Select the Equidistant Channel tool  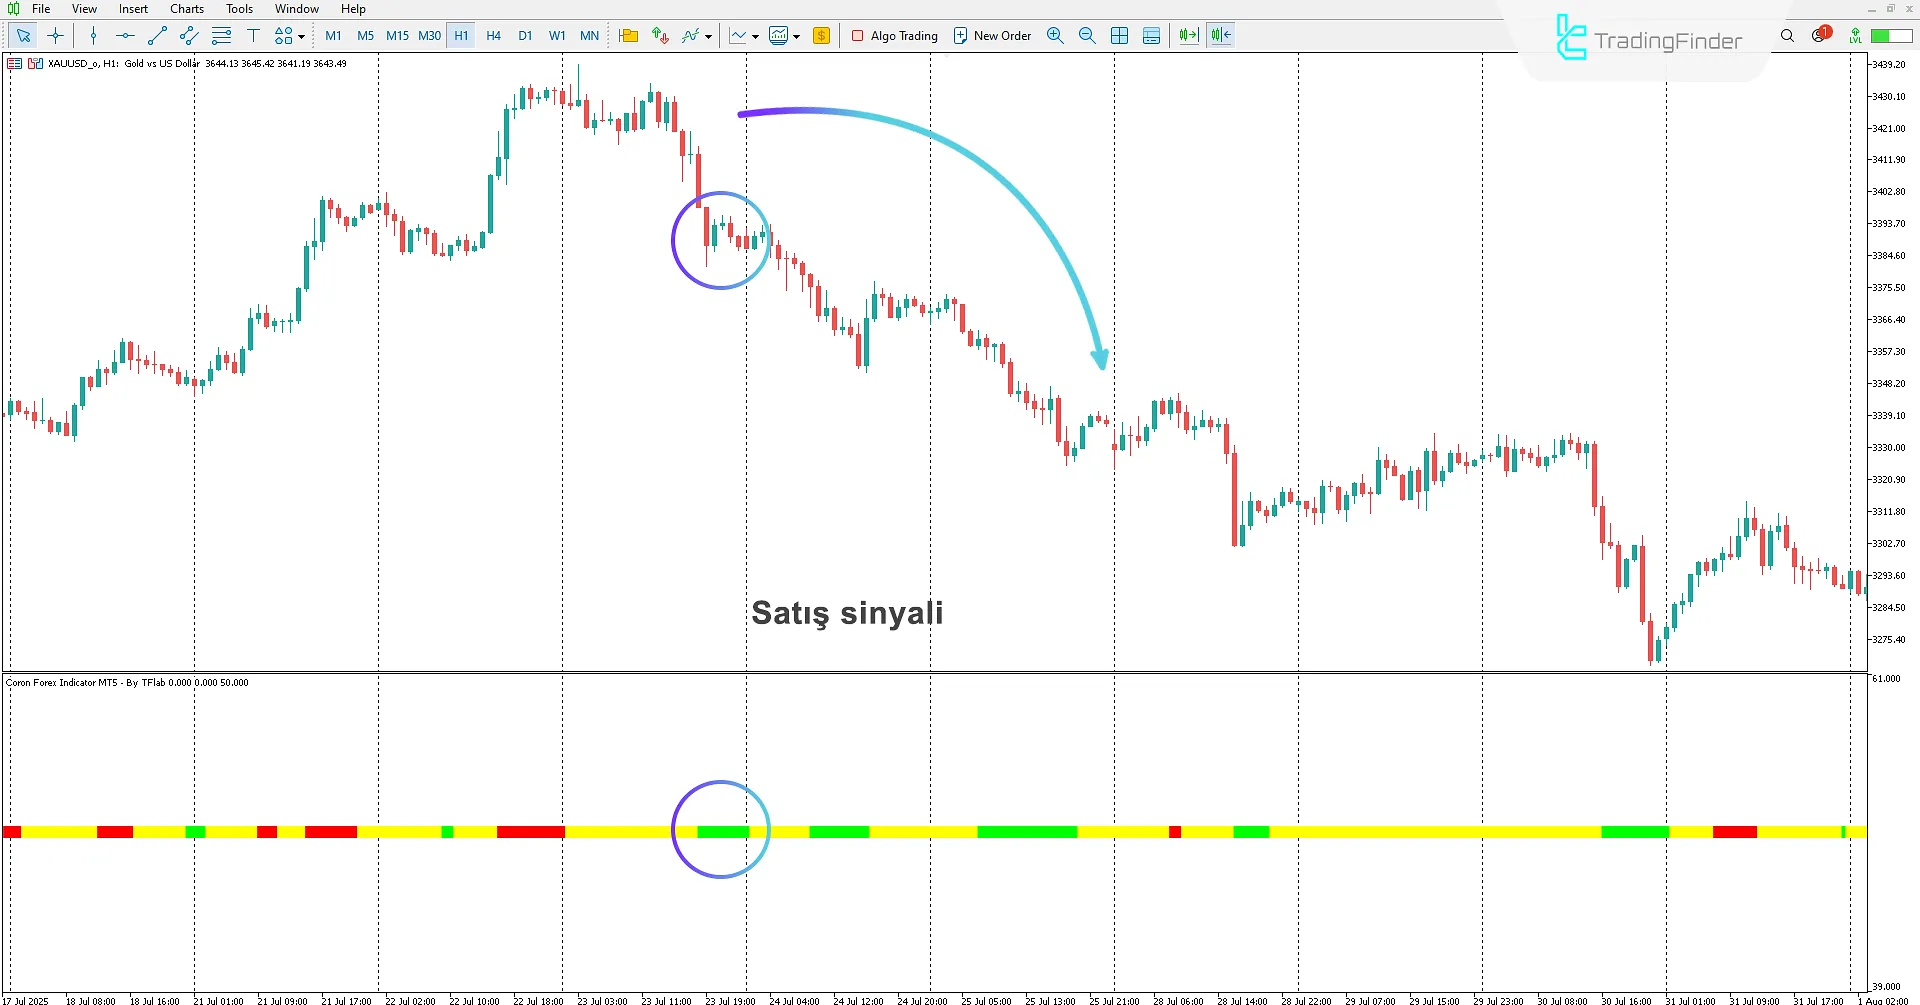[188, 35]
